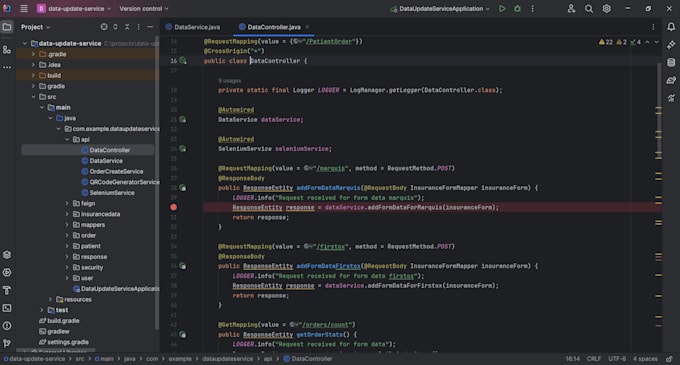The width and height of the screenshot is (680, 365).
Task: Expand the resources folder
Action: (50, 300)
